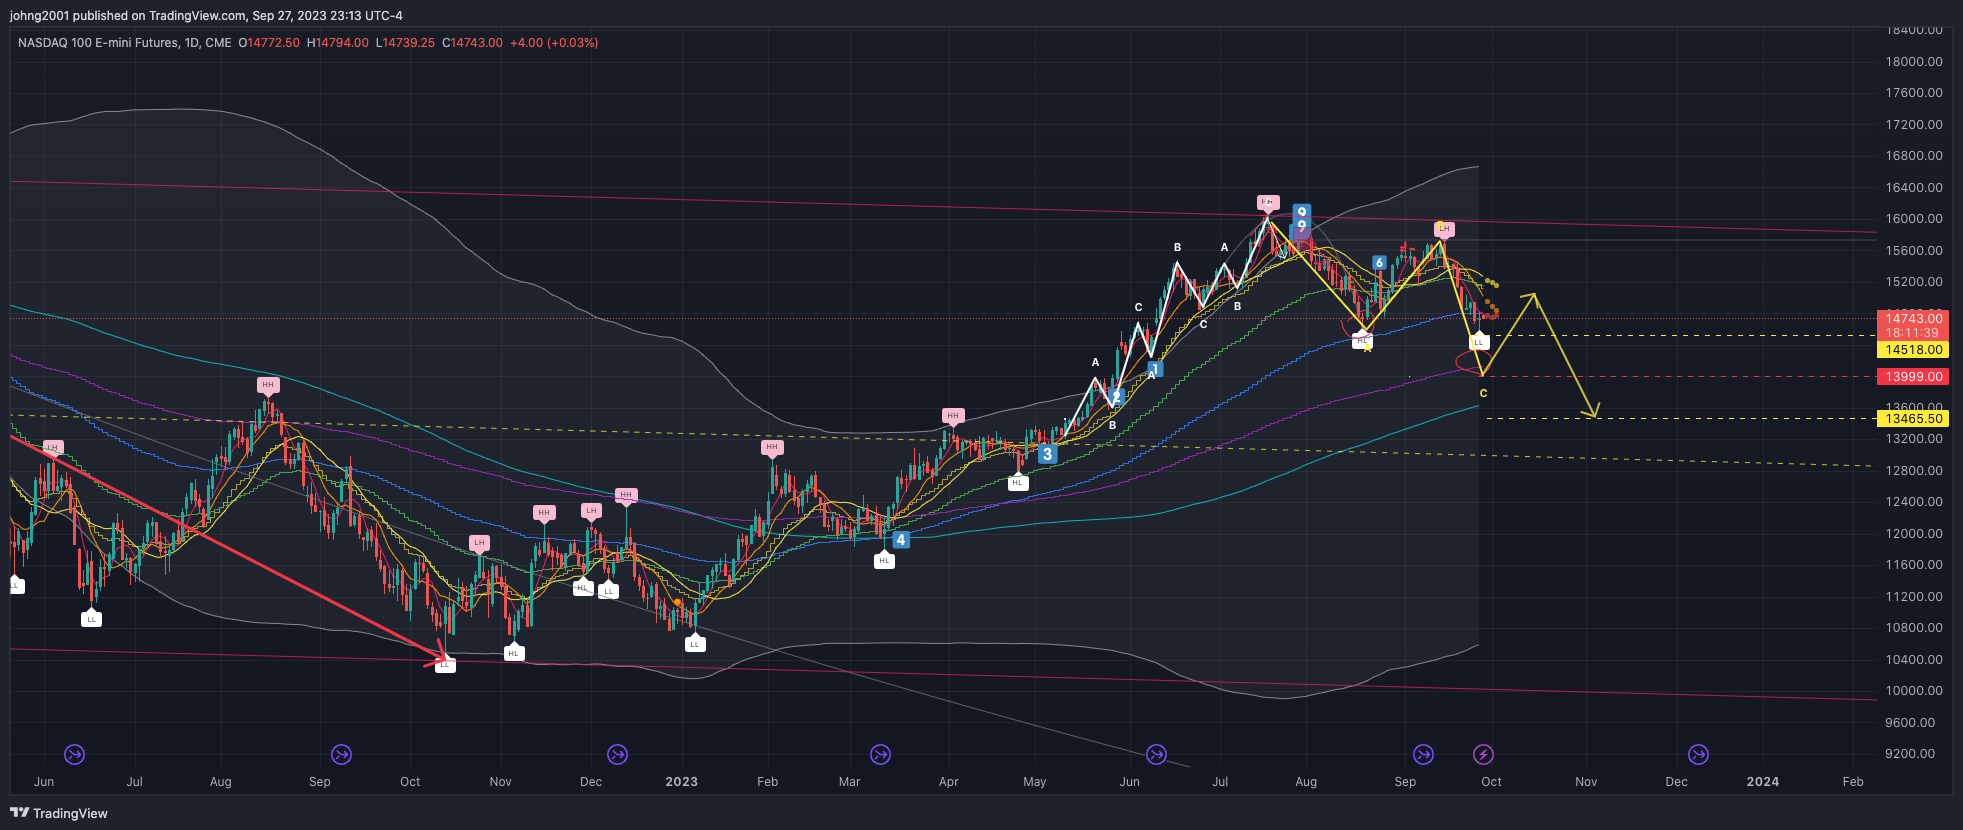Screen dimensions: 1963x830
Task: Click the HL label below the number 4 marker
Action: coord(883,561)
